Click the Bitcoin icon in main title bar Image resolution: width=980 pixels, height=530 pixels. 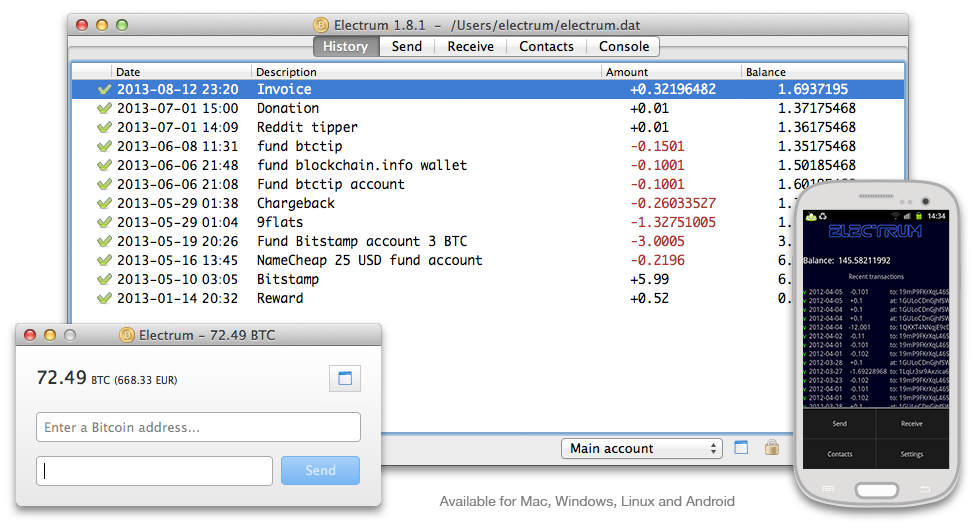(x=321, y=25)
